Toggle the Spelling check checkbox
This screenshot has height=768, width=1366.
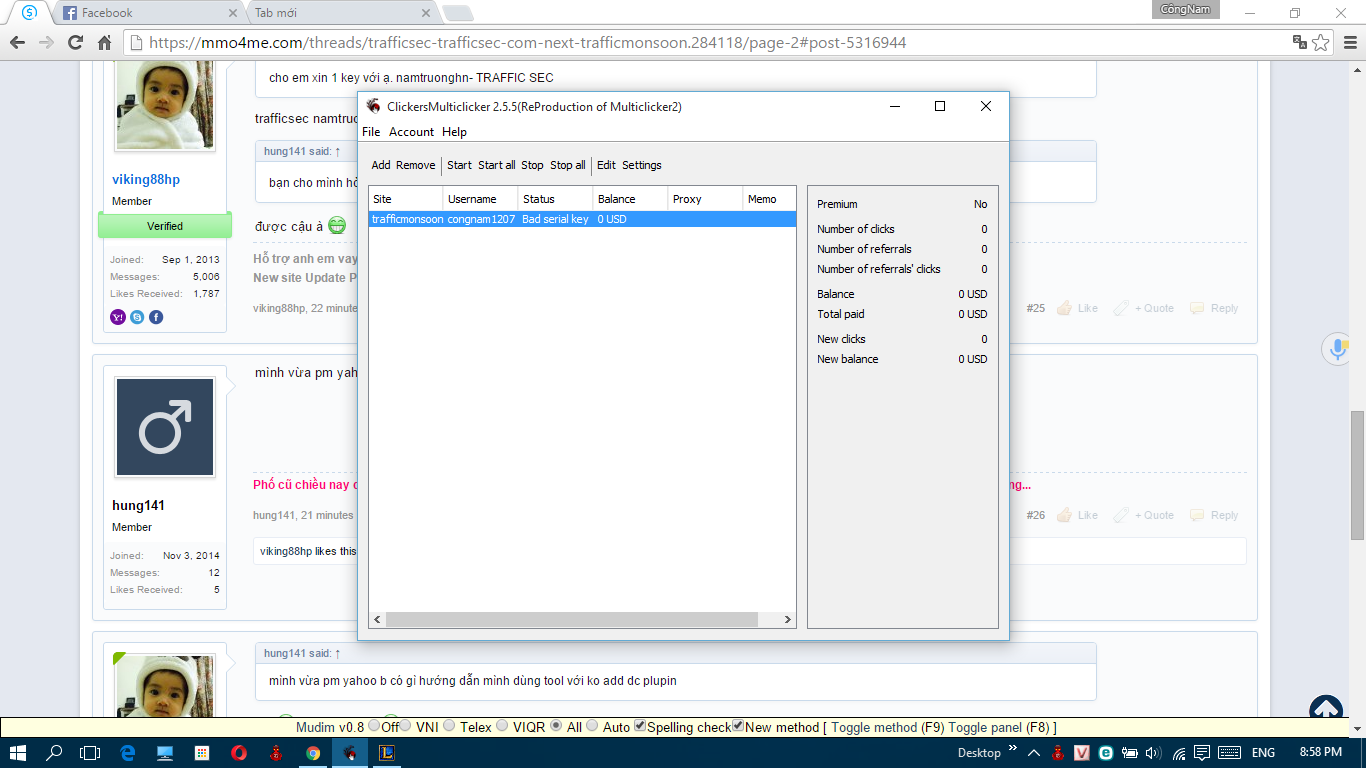pos(640,726)
